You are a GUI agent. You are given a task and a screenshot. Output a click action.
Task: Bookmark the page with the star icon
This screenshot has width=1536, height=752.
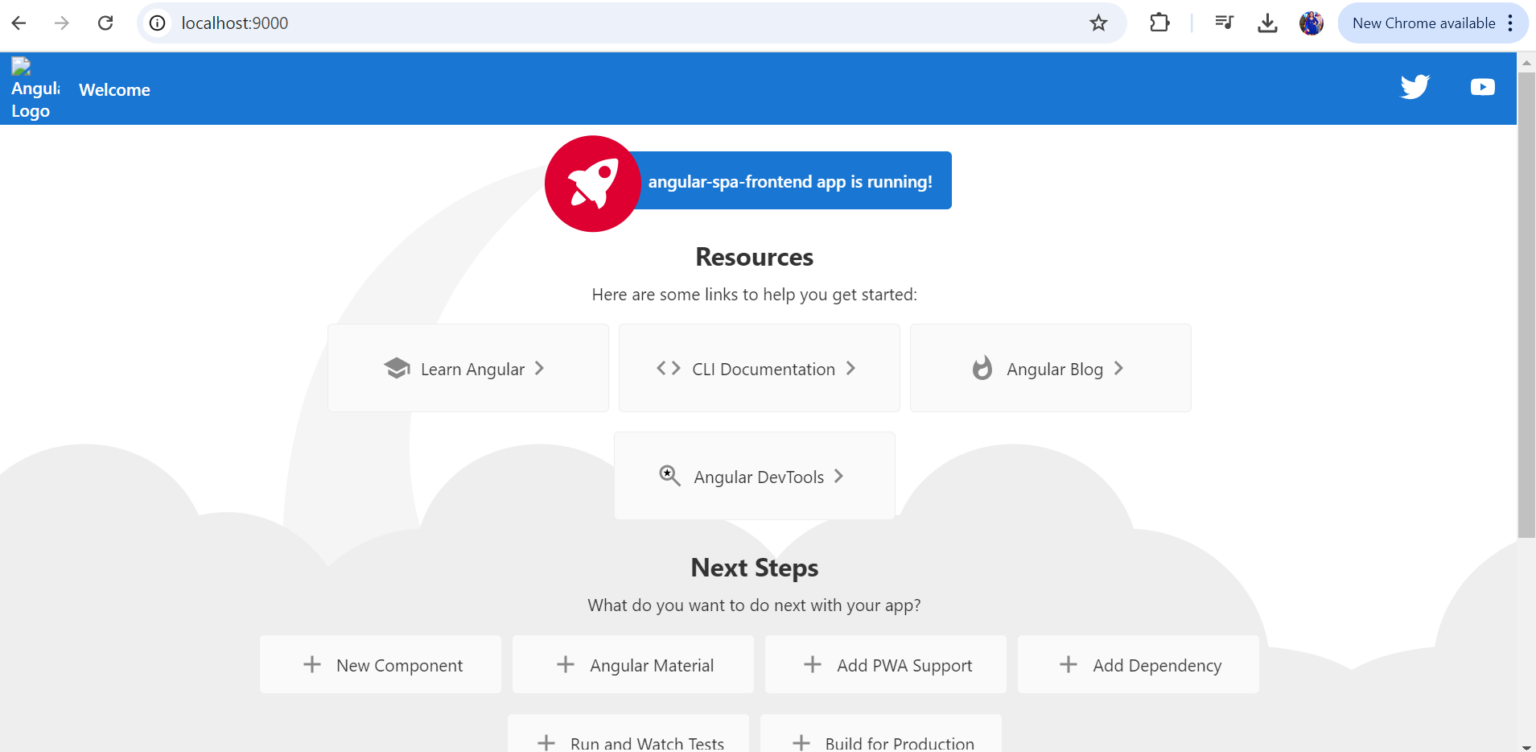(x=1099, y=22)
